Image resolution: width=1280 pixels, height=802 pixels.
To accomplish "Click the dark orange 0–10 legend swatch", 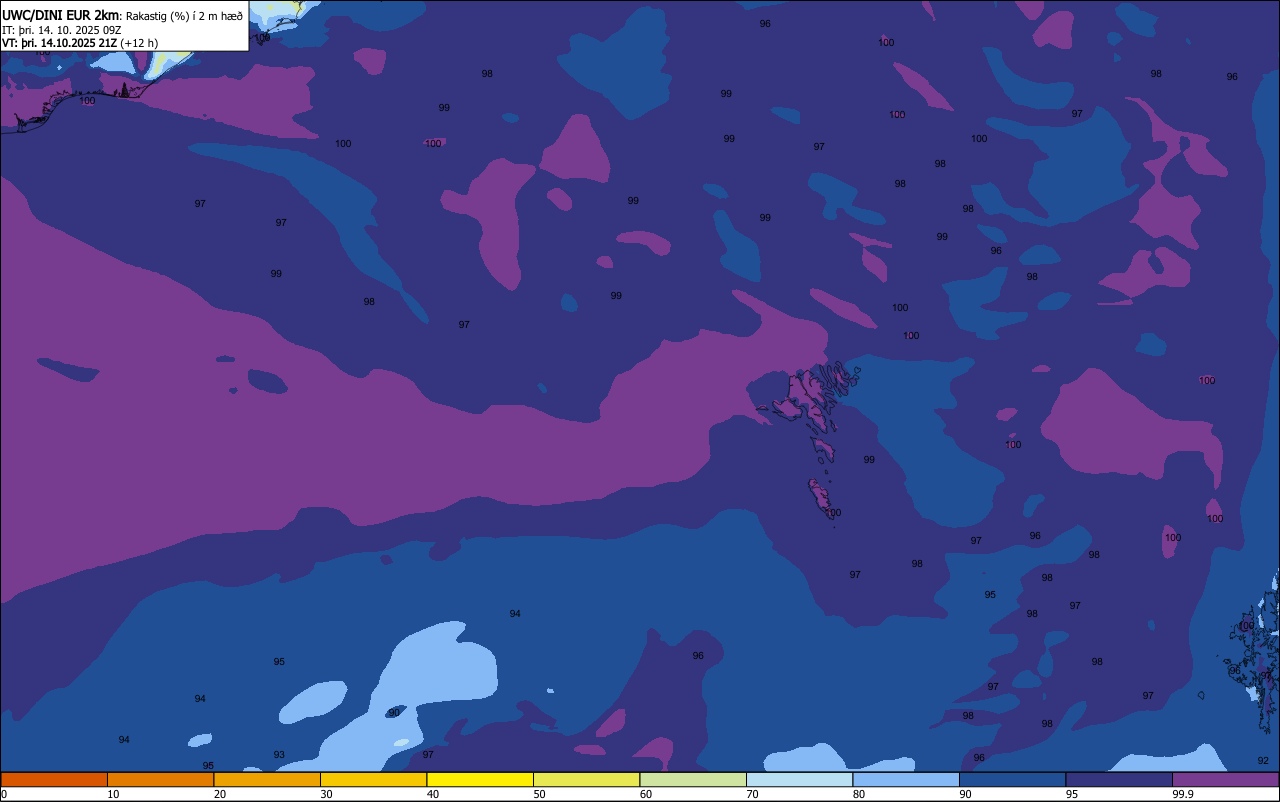I will pyautogui.click(x=54, y=779).
